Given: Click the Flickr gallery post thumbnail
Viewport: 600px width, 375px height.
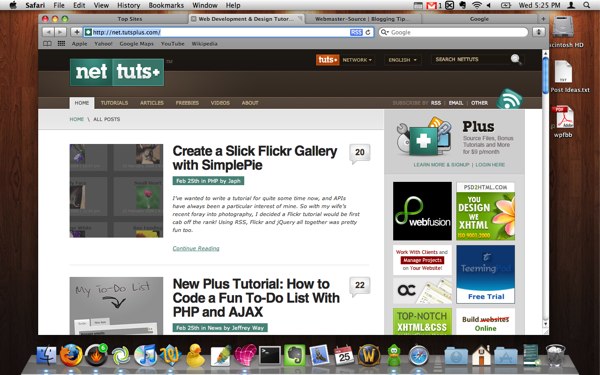Looking at the screenshot, I should click(x=116, y=191).
